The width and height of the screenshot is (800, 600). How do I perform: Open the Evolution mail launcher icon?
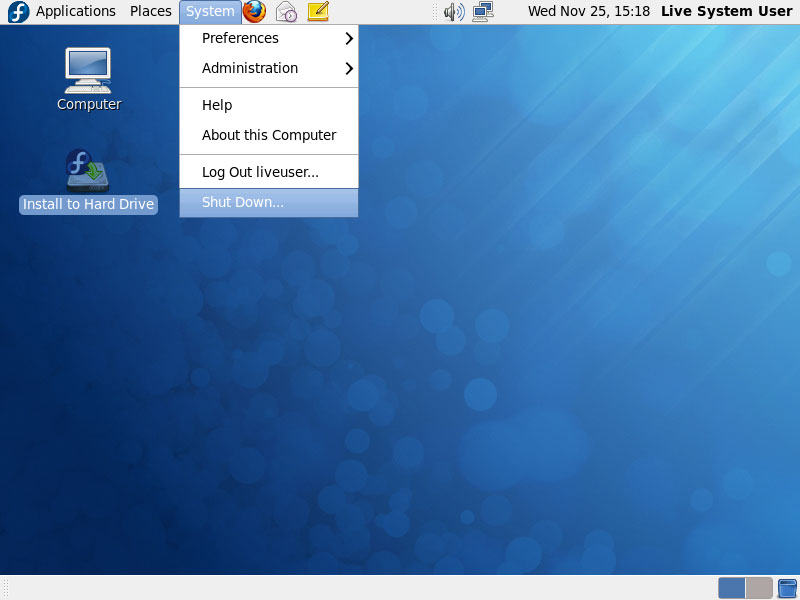pyautogui.click(x=286, y=12)
